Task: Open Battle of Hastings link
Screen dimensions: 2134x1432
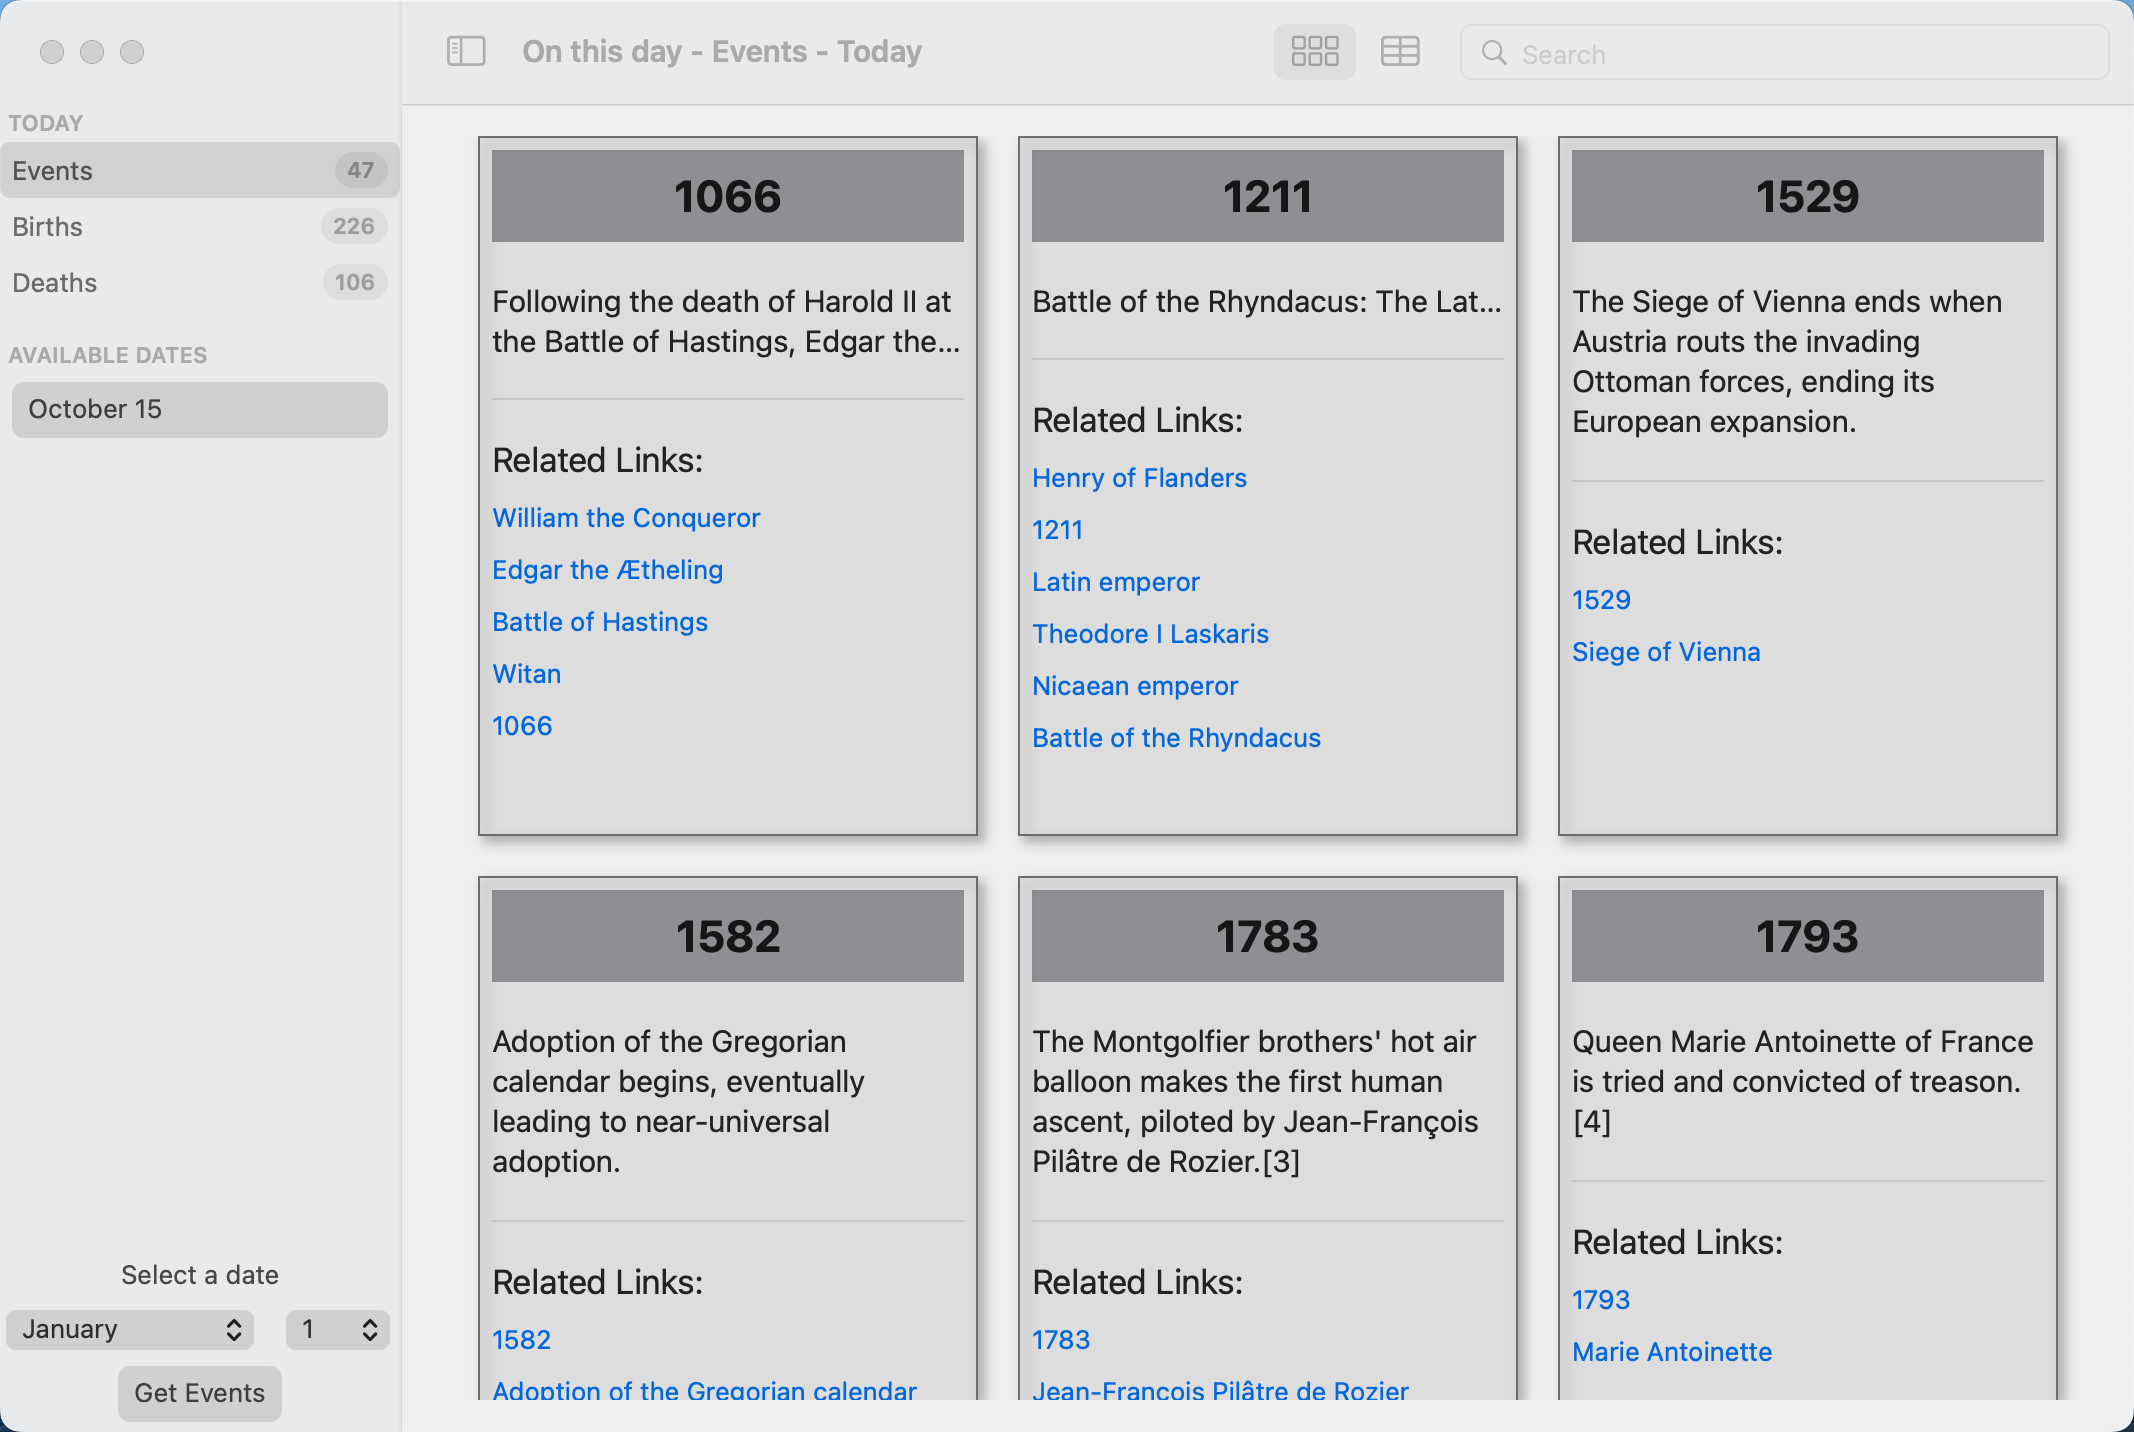Action: [x=600, y=622]
